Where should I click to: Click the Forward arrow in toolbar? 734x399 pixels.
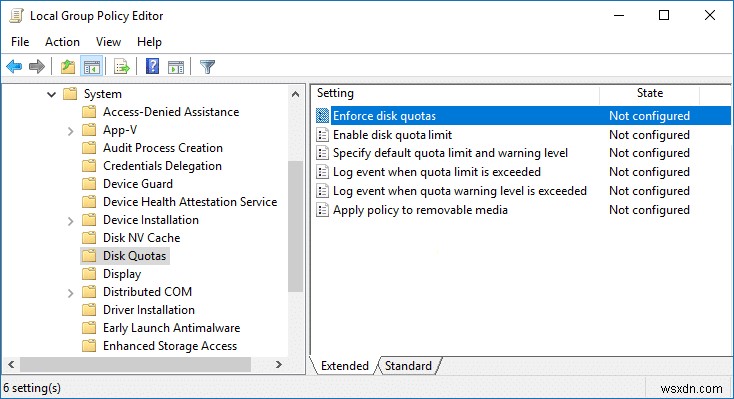point(37,67)
